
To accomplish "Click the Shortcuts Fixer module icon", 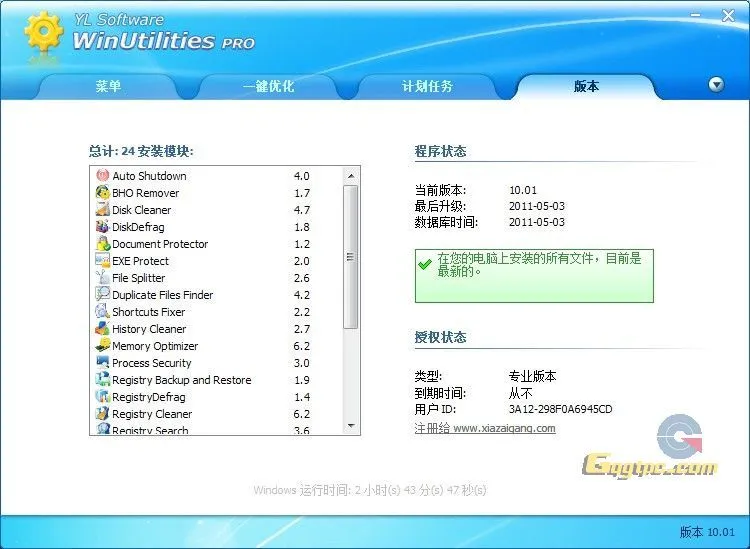I will point(102,312).
